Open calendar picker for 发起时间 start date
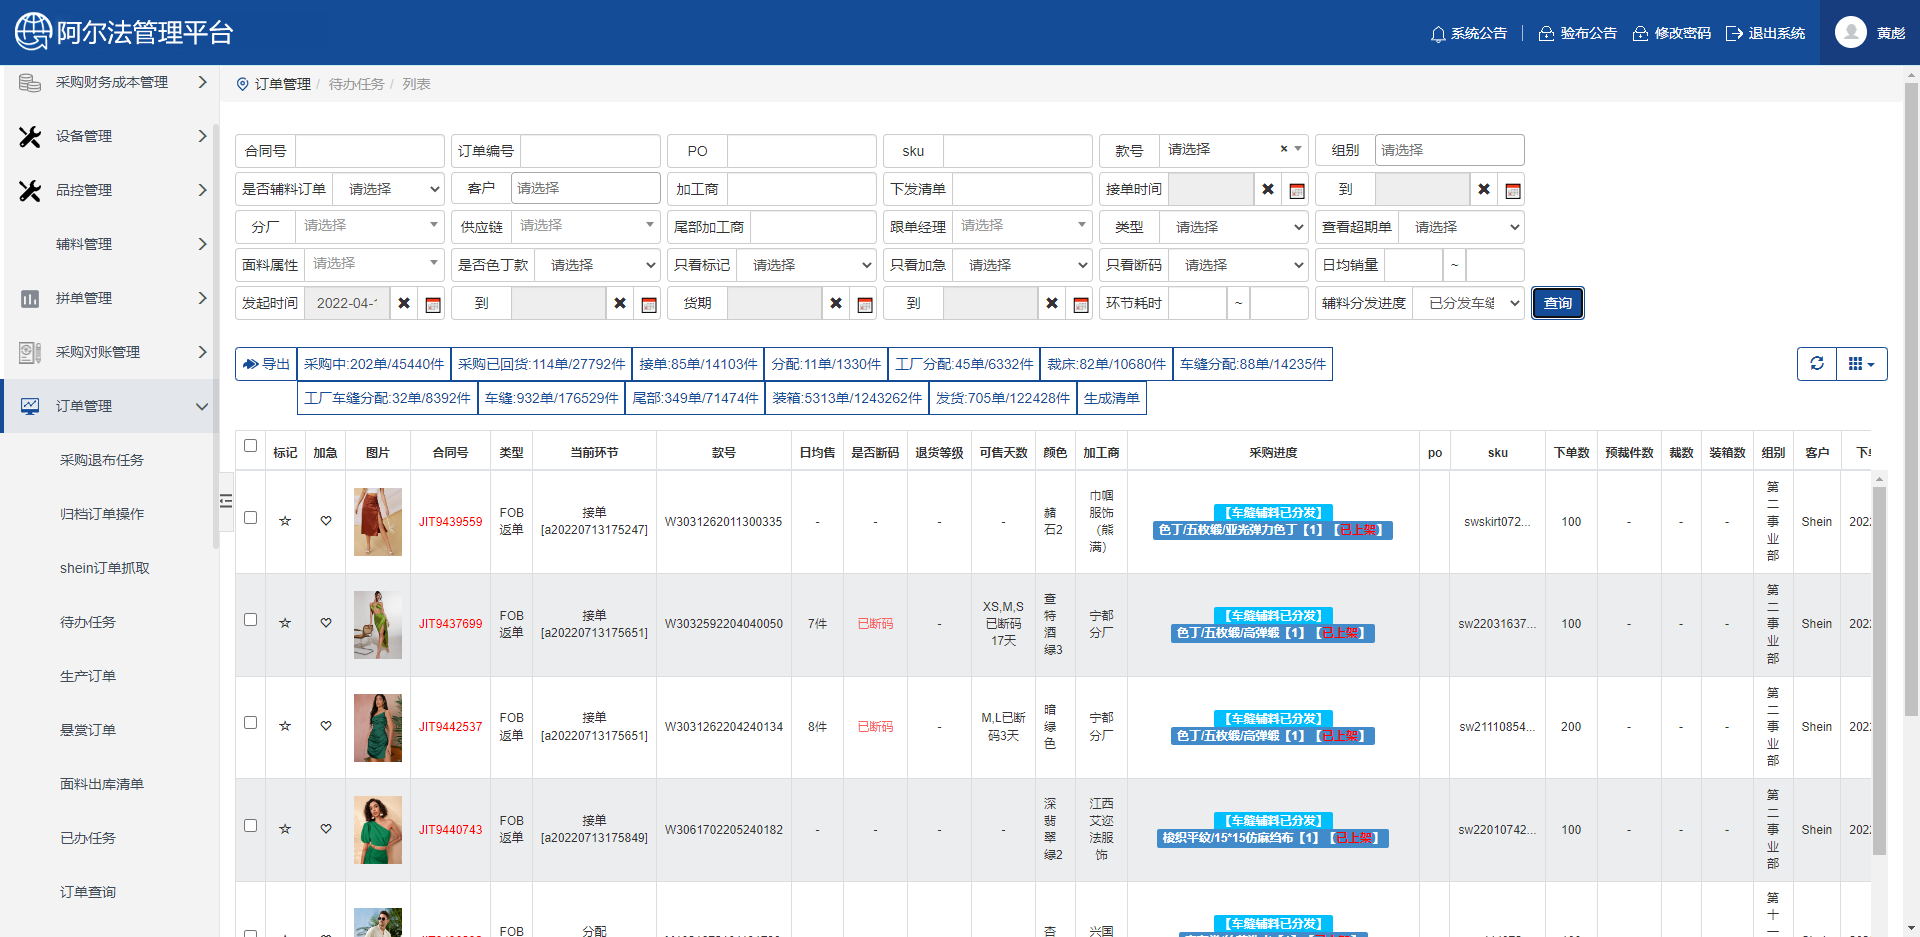1920x937 pixels. [x=433, y=304]
